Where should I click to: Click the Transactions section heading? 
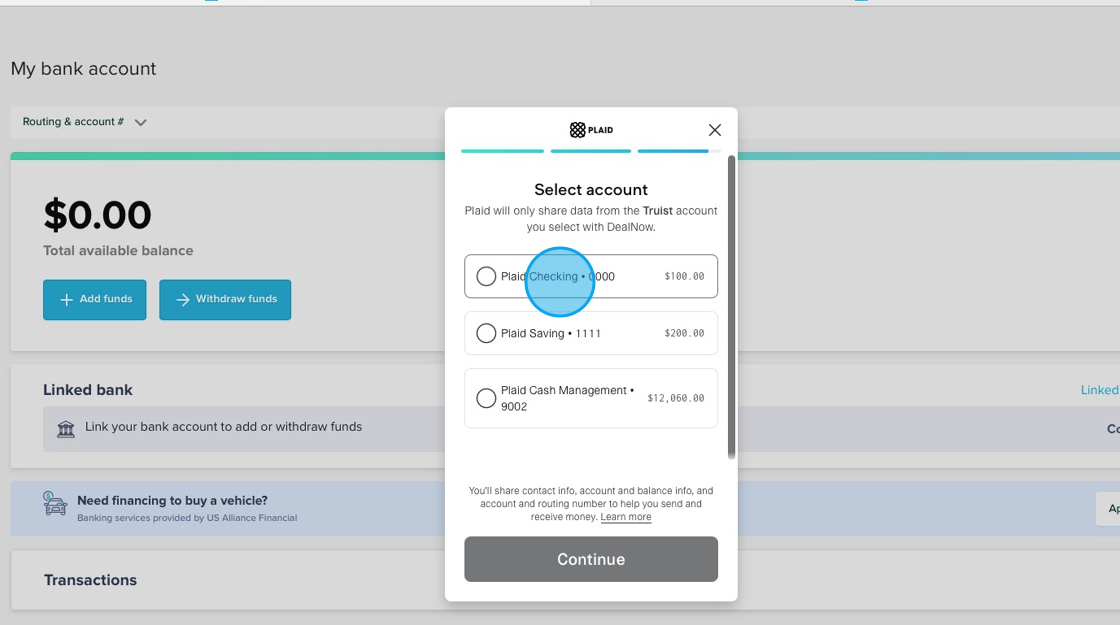click(x=90, y=580)
